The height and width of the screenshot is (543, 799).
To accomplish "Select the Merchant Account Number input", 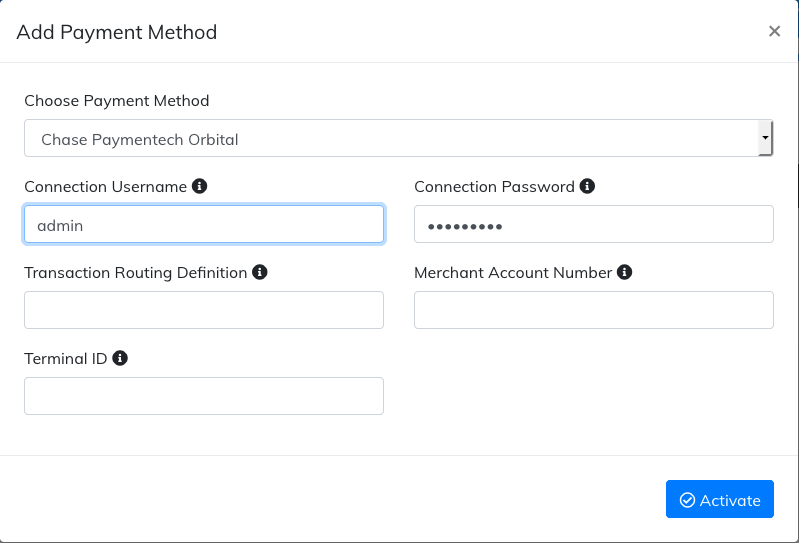I will click(594, 310).
